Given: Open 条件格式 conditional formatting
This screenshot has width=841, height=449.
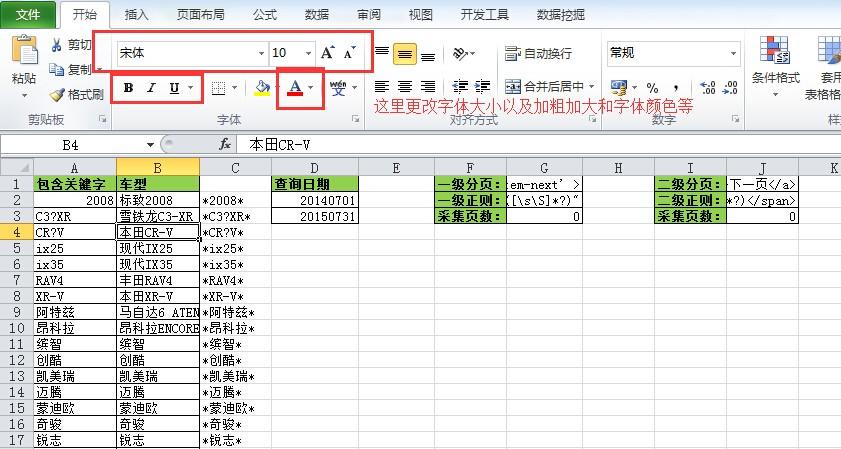Looking at the screenshot, I should click(x=776, y=68).
